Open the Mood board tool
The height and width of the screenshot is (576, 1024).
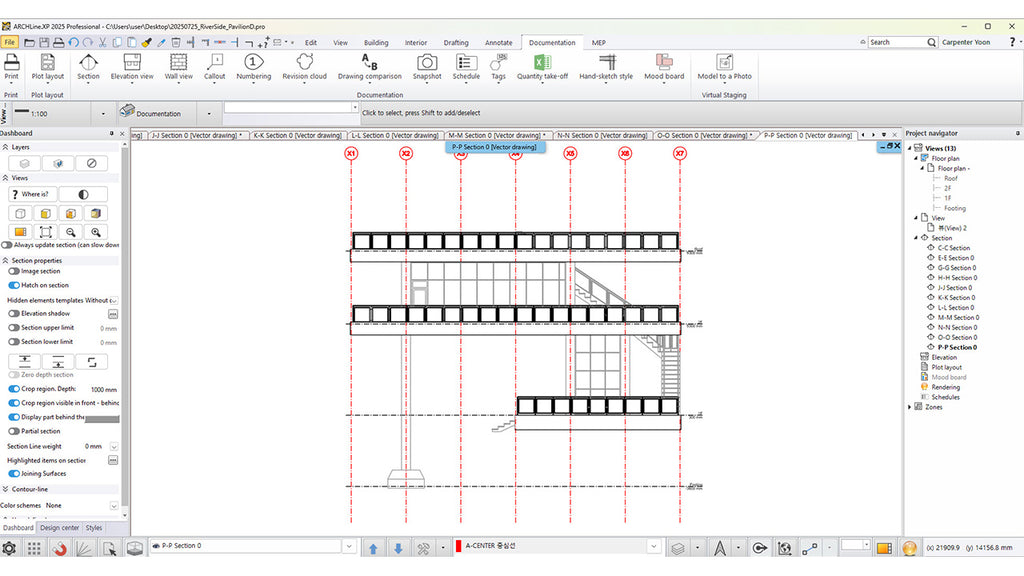pyautogui.click(x=664, y=67)
